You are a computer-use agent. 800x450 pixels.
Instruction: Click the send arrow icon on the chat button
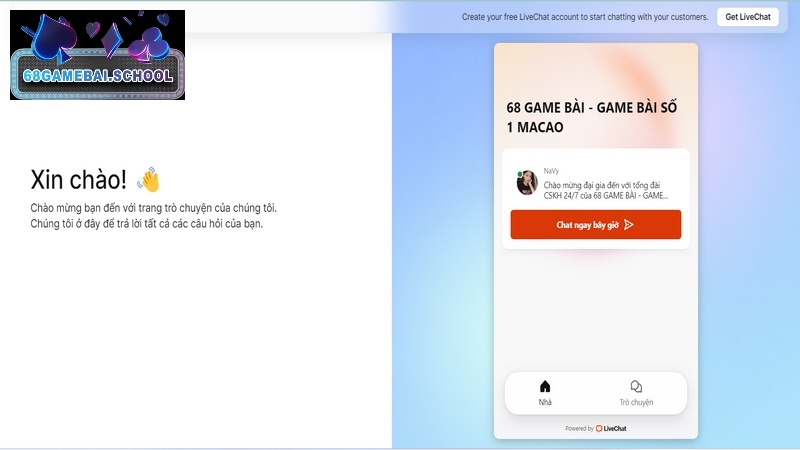tap(629, 225)
